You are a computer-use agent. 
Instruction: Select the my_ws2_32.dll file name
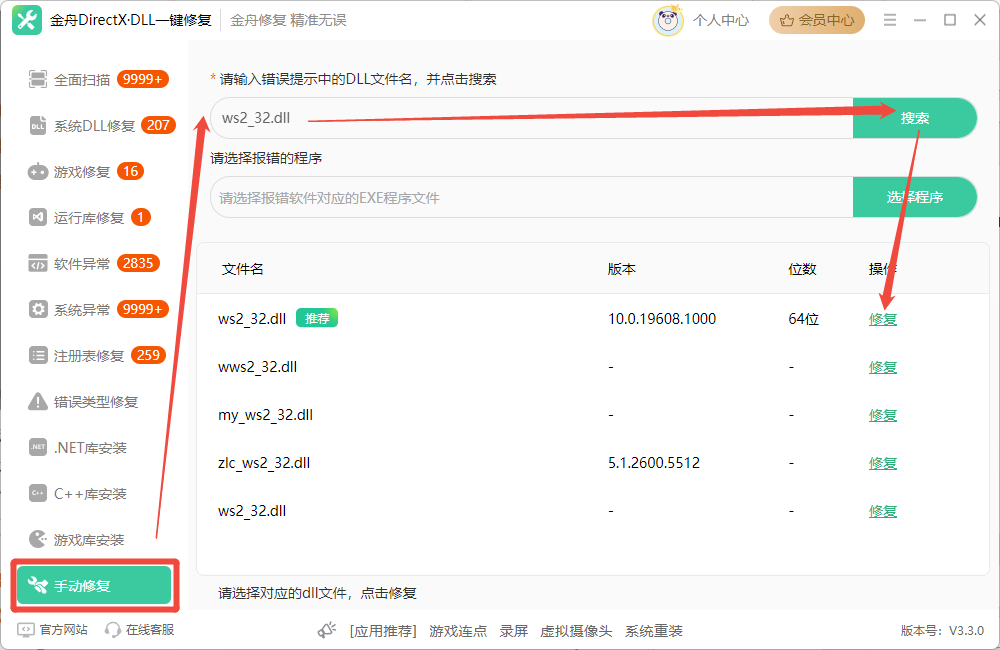(265, 415)
